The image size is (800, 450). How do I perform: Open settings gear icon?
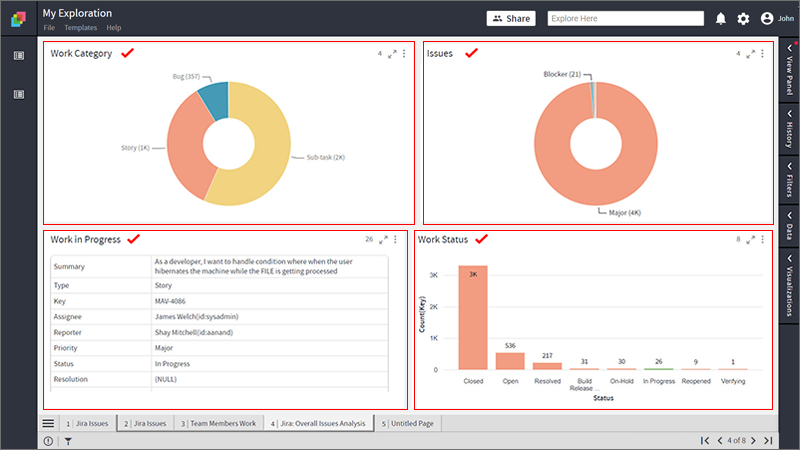743,19
